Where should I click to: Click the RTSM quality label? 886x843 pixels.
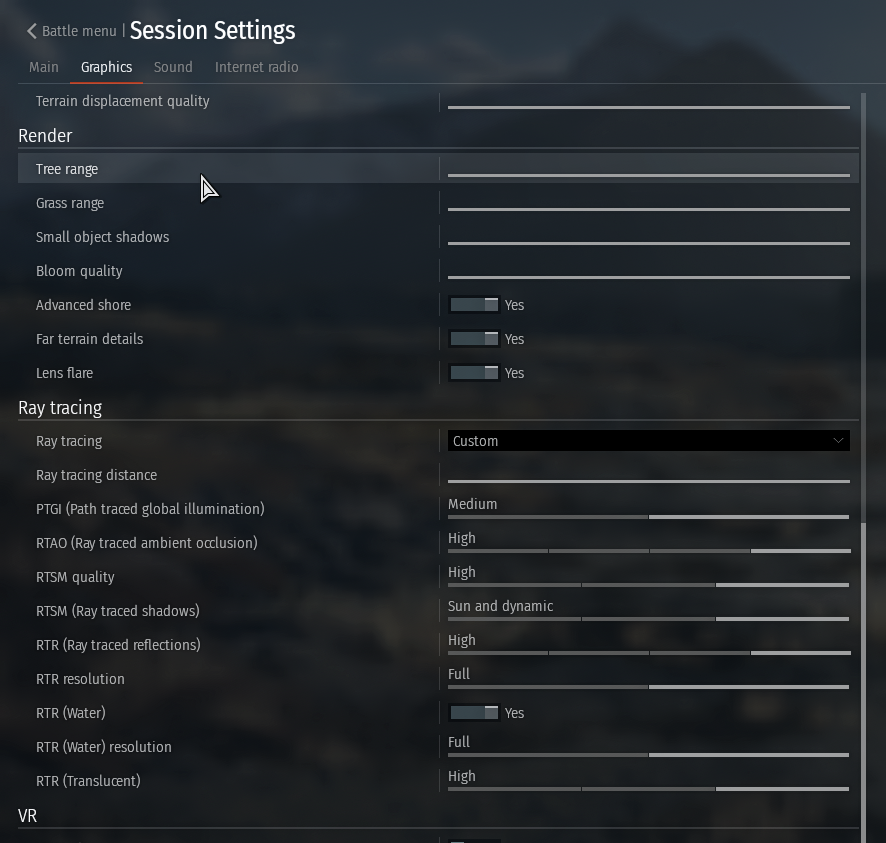coord(75,577)
